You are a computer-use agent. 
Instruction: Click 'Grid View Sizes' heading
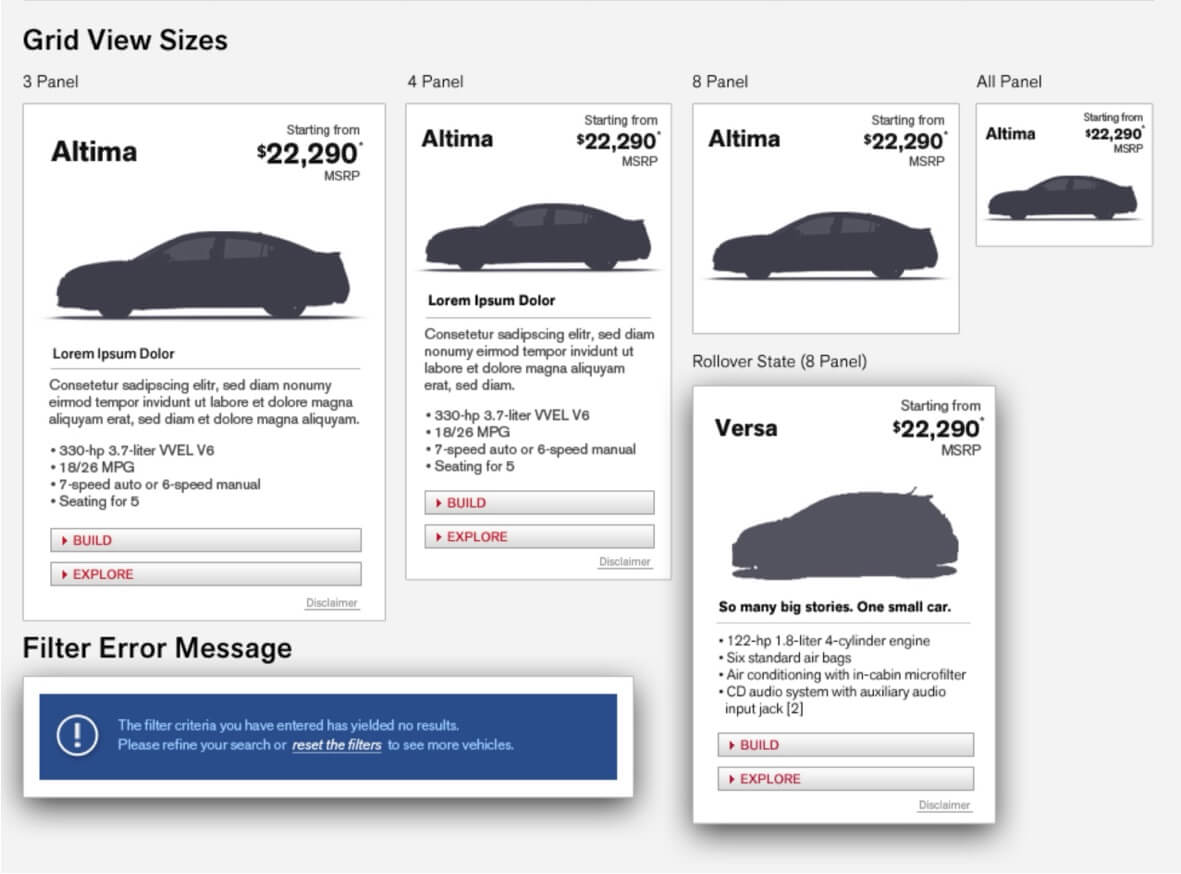(125, 40)
